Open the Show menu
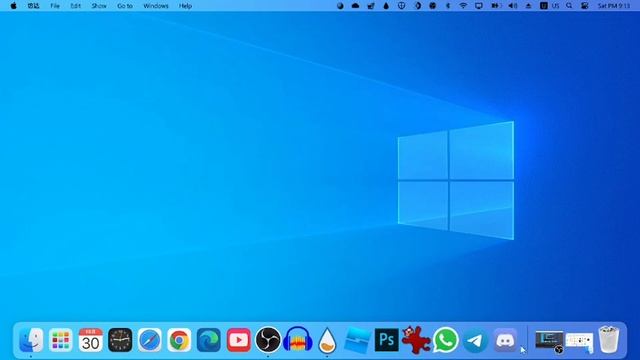Viewport: 640px width, 360px height. 99,6
